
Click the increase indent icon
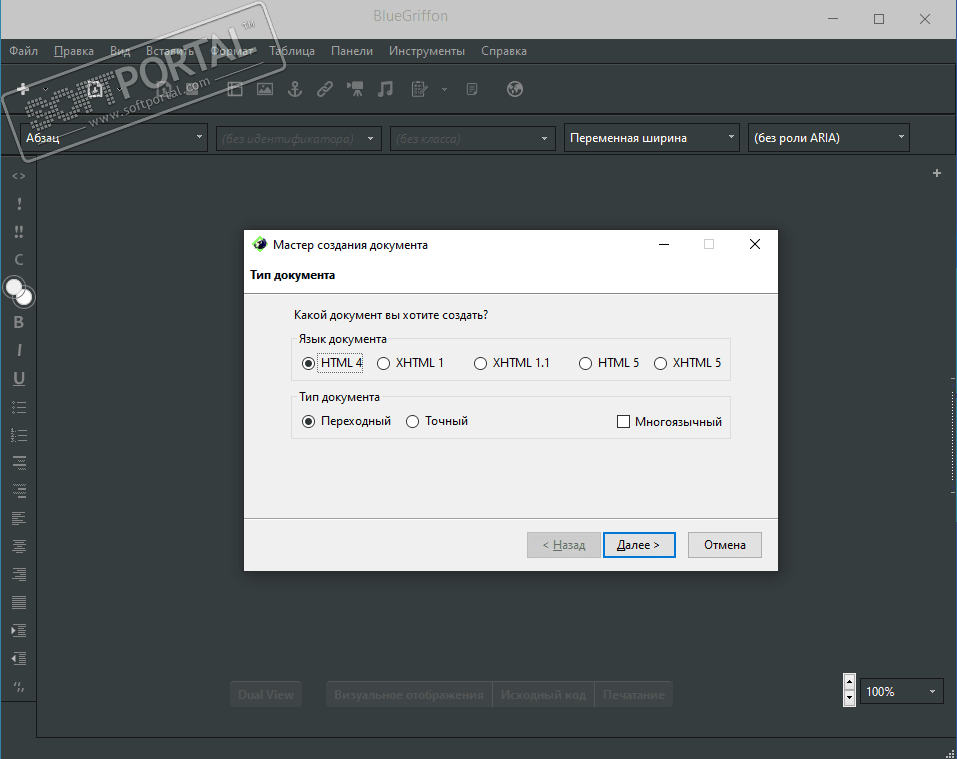(19, 630)
